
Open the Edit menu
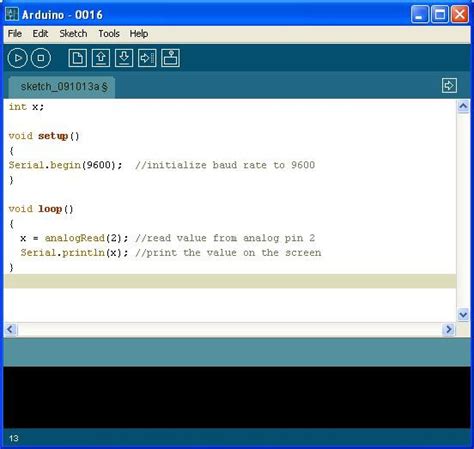click(40, 34)
